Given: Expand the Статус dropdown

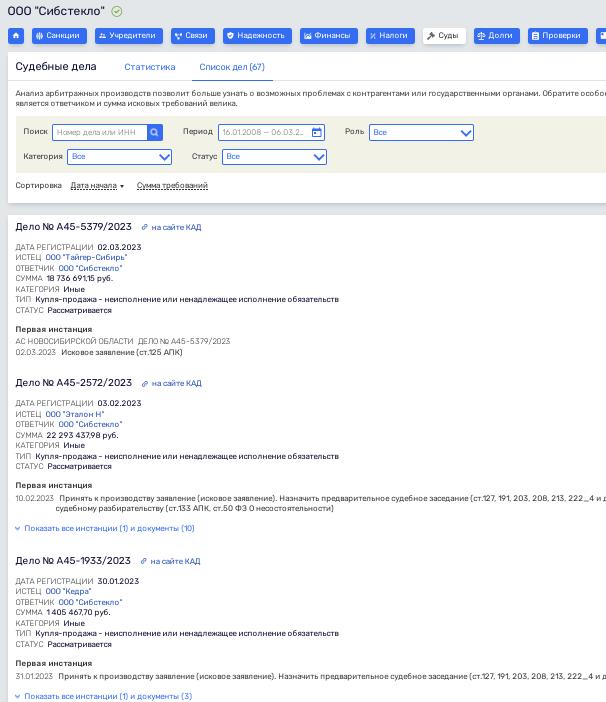Looking at the screenshot, I should (x=274, y=157).
